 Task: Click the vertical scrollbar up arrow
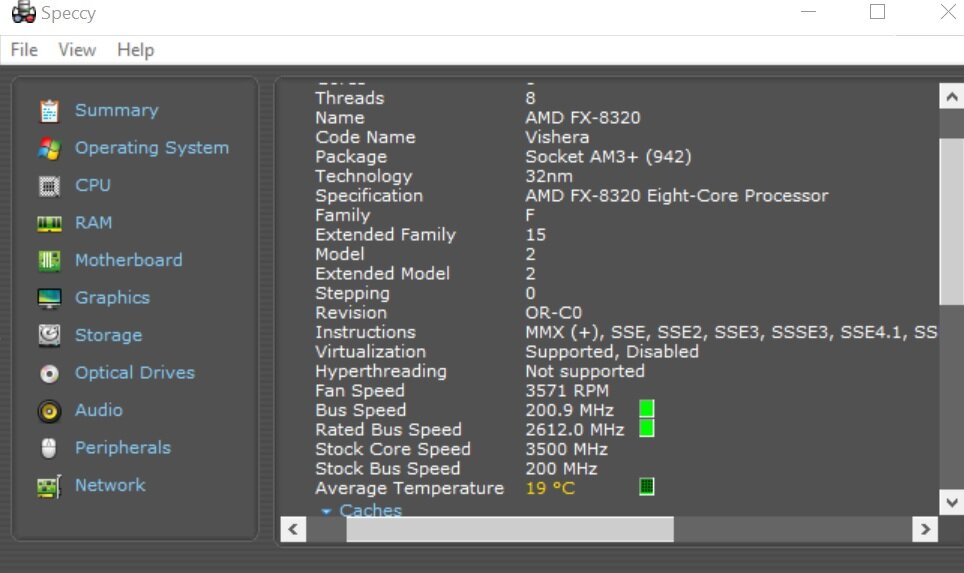(951, 97)
